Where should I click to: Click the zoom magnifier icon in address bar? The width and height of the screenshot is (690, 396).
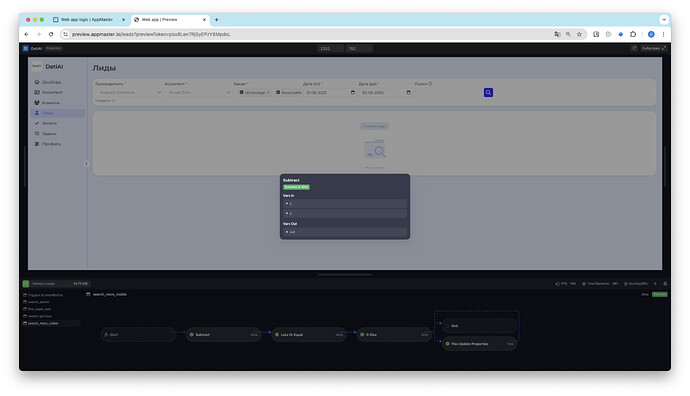tap(568, 34)
